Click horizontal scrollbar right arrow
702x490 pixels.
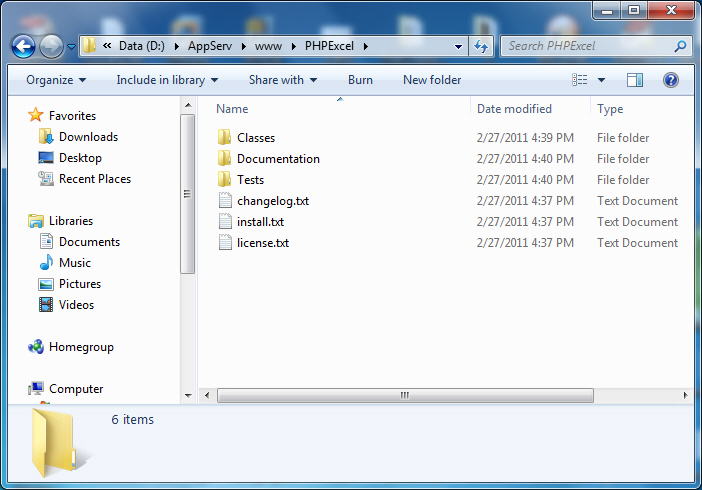coord(685,395)
